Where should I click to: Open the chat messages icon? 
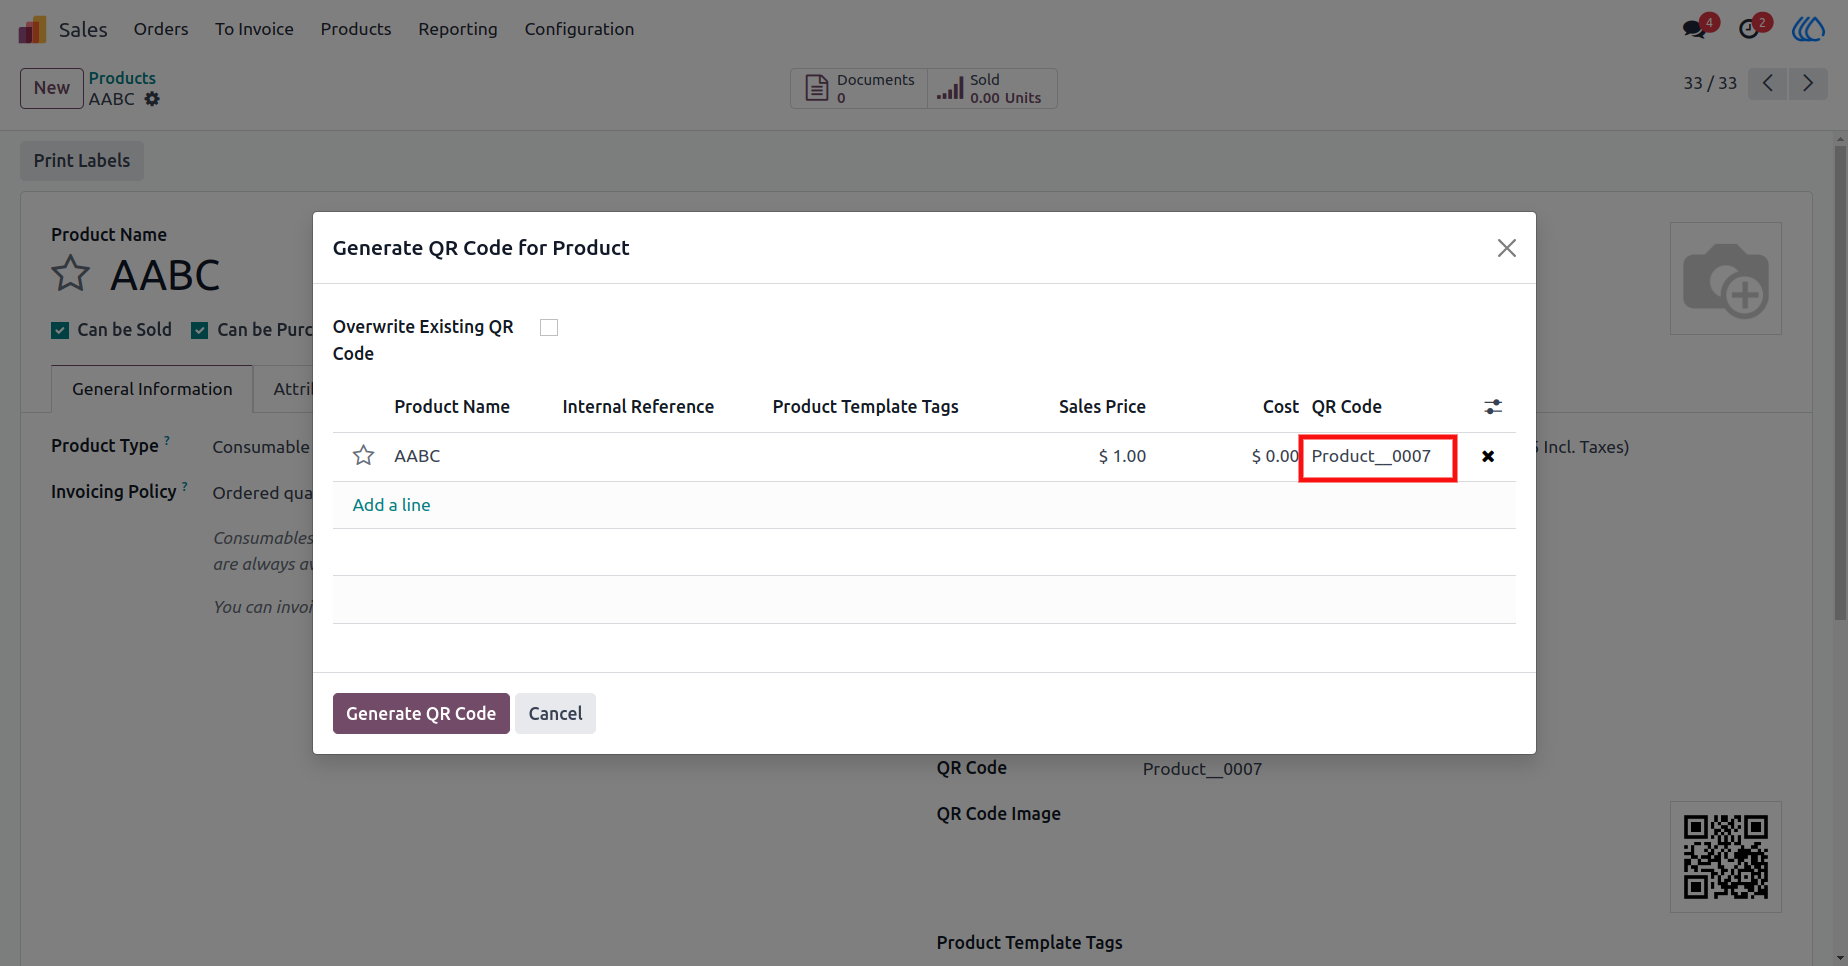pyautogui.click(x=1696, y=28)
